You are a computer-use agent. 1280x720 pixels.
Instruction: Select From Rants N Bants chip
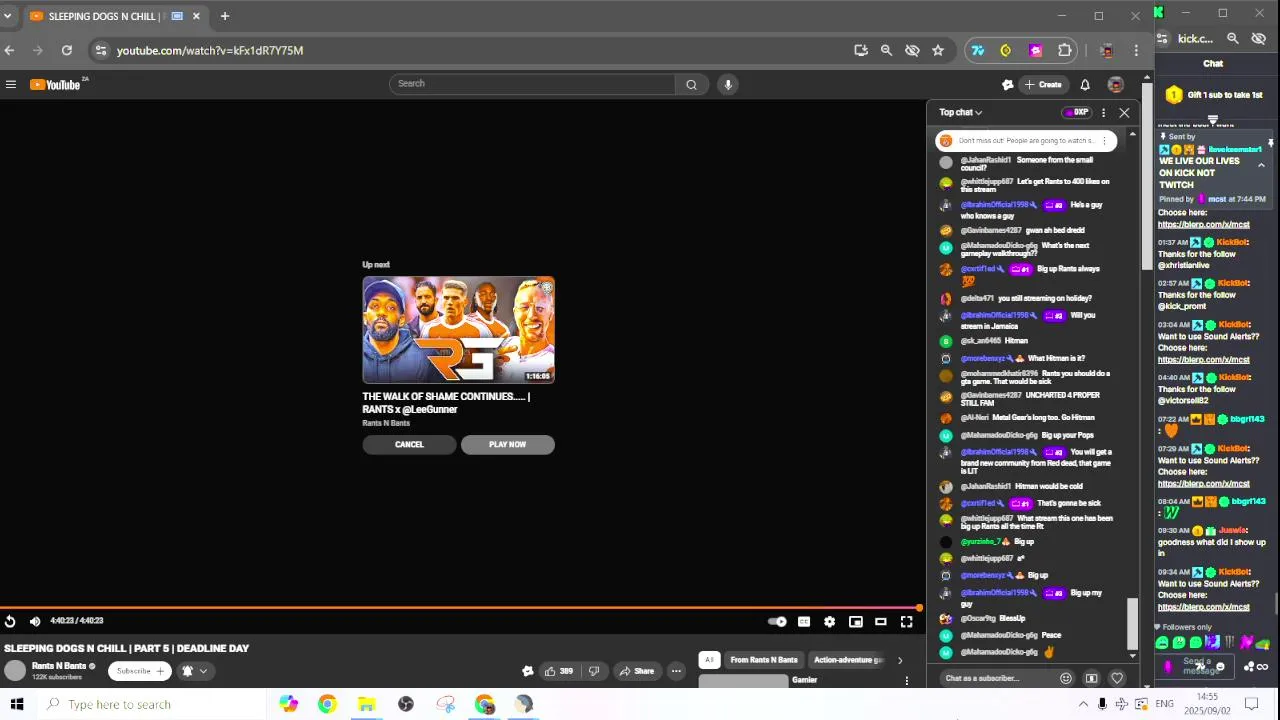click(x=764, y=660)
